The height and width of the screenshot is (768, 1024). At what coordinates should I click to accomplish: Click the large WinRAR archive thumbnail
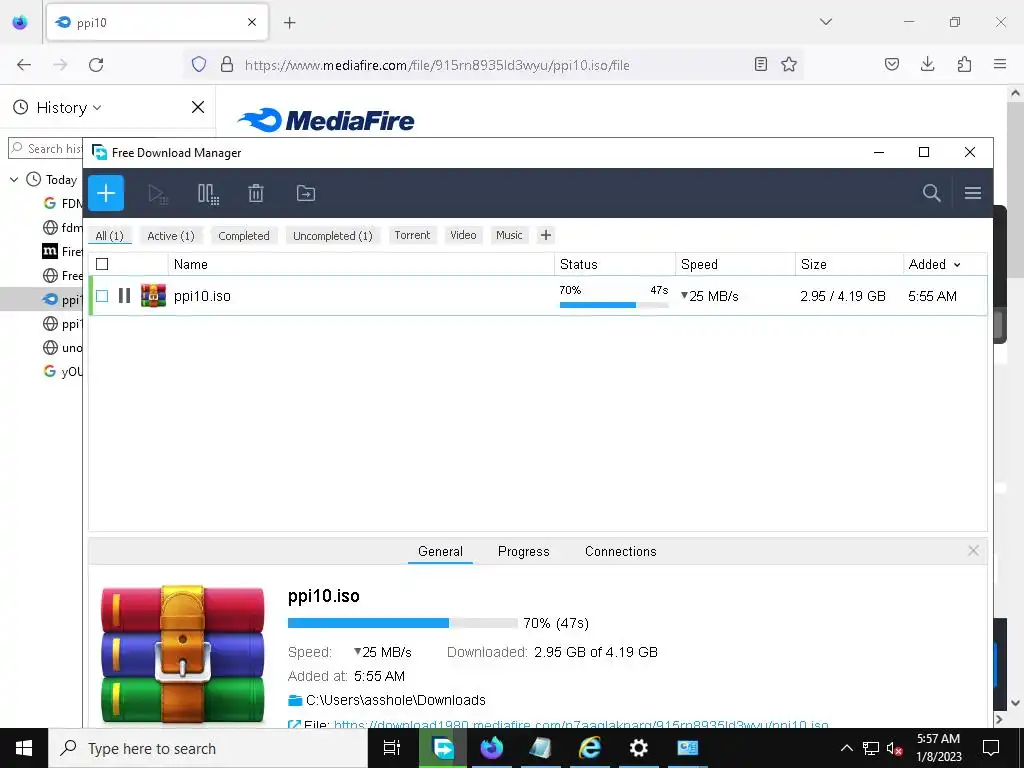point(183,654)
